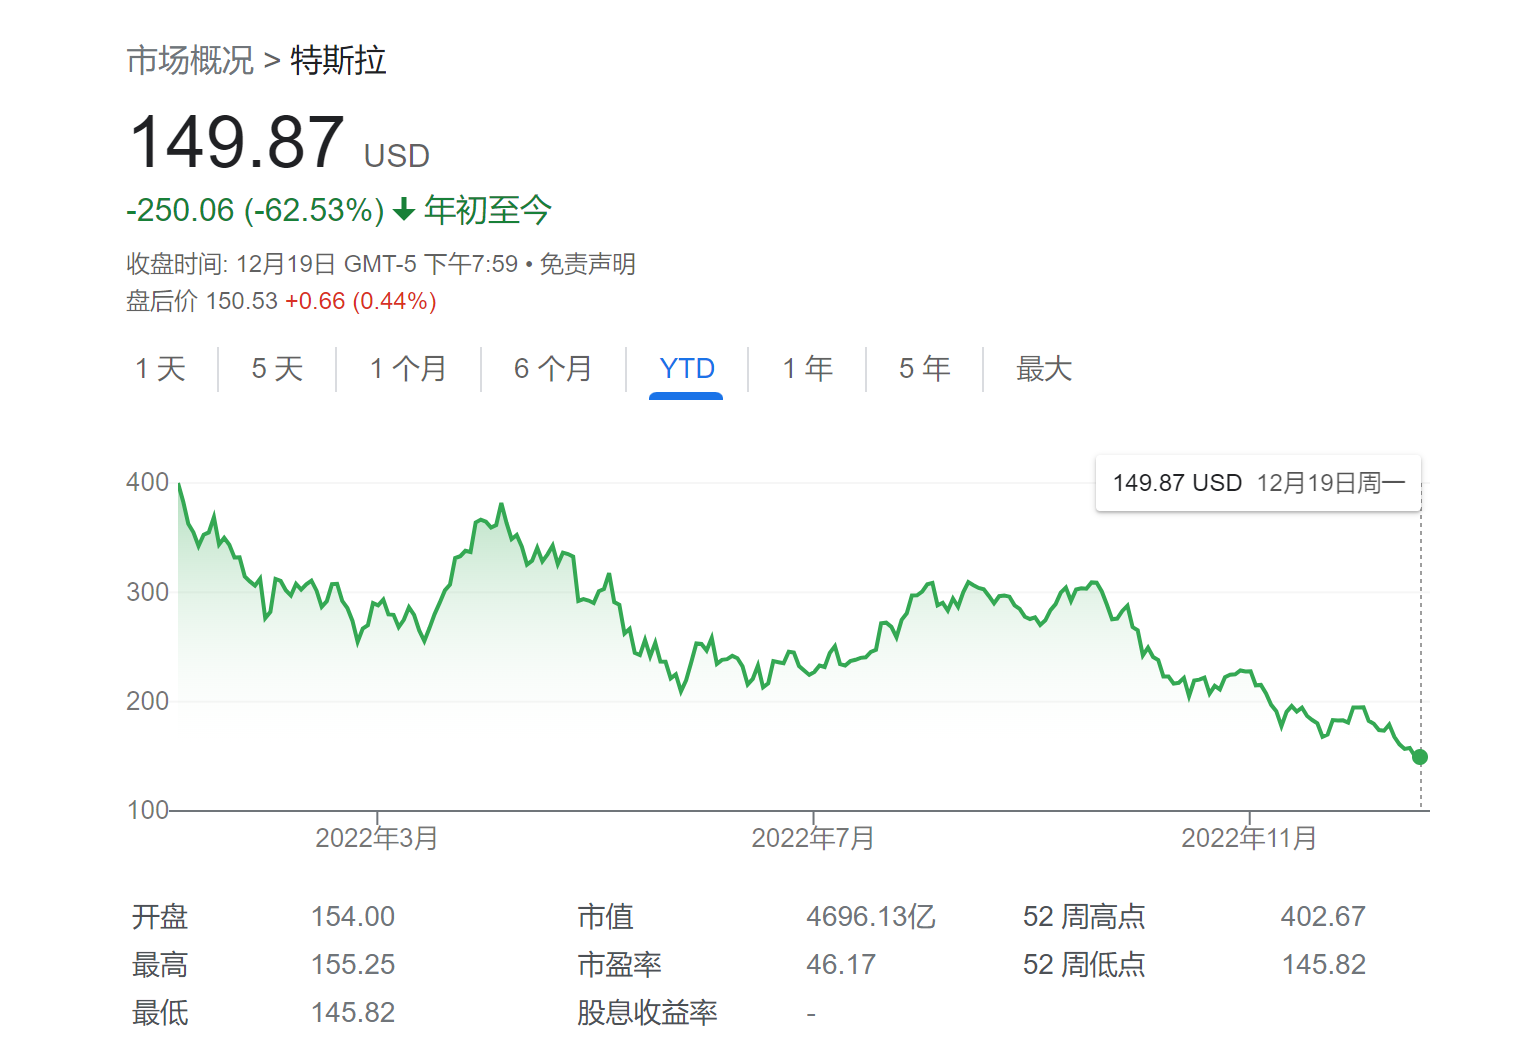Image resolution: width=1514 pixels, height=1049 pixels.
Task: Click the green end-point marker on chart
Action: click(1420, 757)
